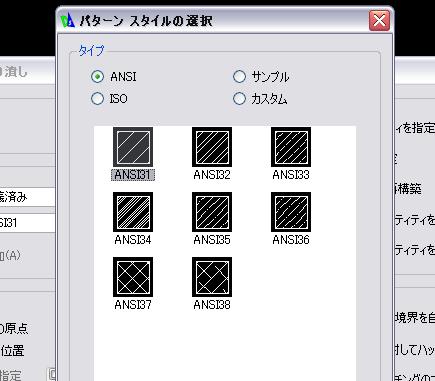This screenshot has height=381, width=435.
Task: Select the ANSI31 hatch pattern swatch
Action: 133,147
